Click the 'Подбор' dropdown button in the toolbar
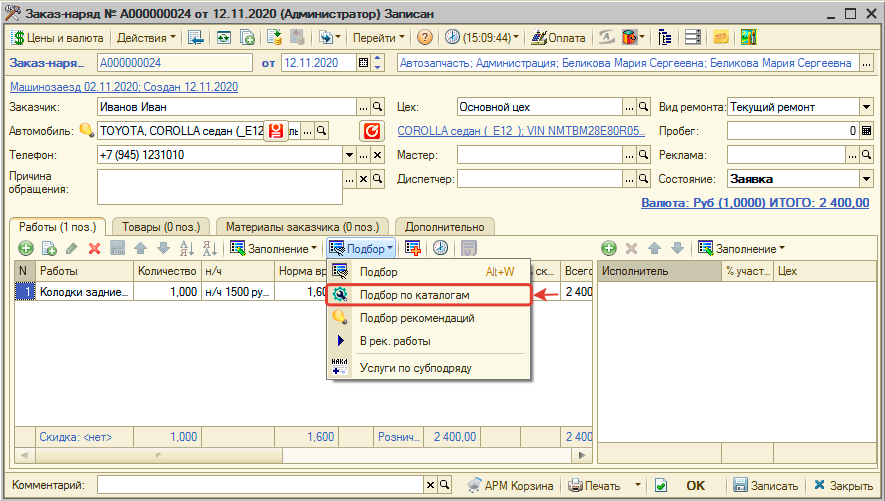This screenshot has height=501, width=885. [361, 248]
